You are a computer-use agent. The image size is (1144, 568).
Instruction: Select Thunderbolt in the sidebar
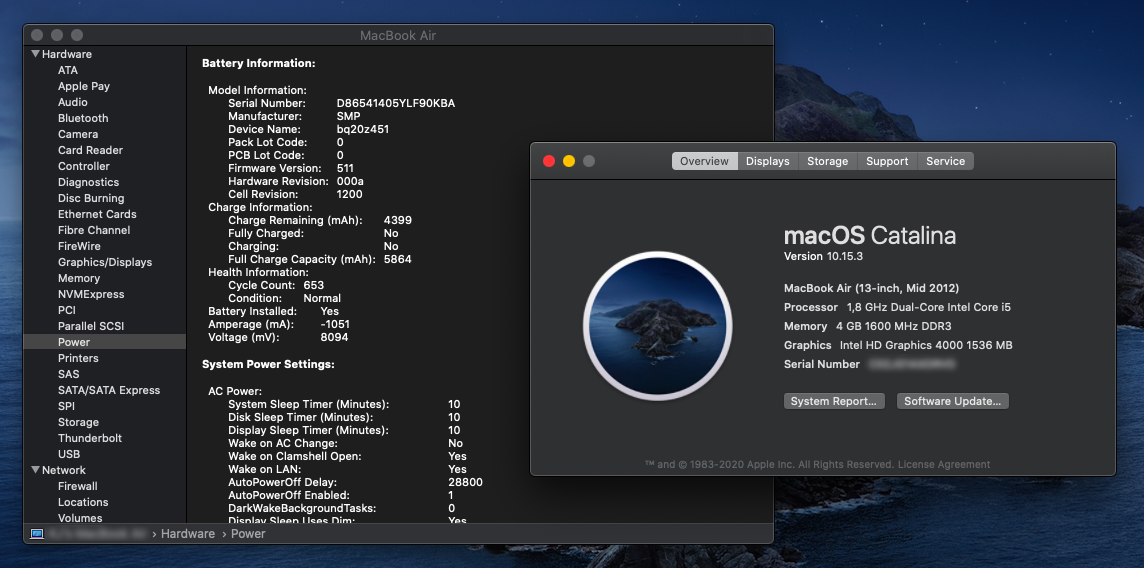point(90,438)
